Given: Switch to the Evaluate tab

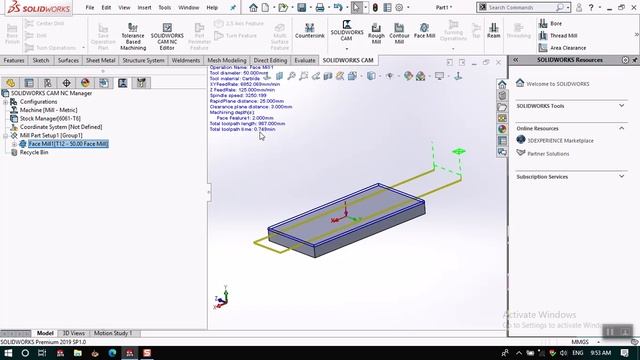Looking at the screenshot, I should [305, 60].
